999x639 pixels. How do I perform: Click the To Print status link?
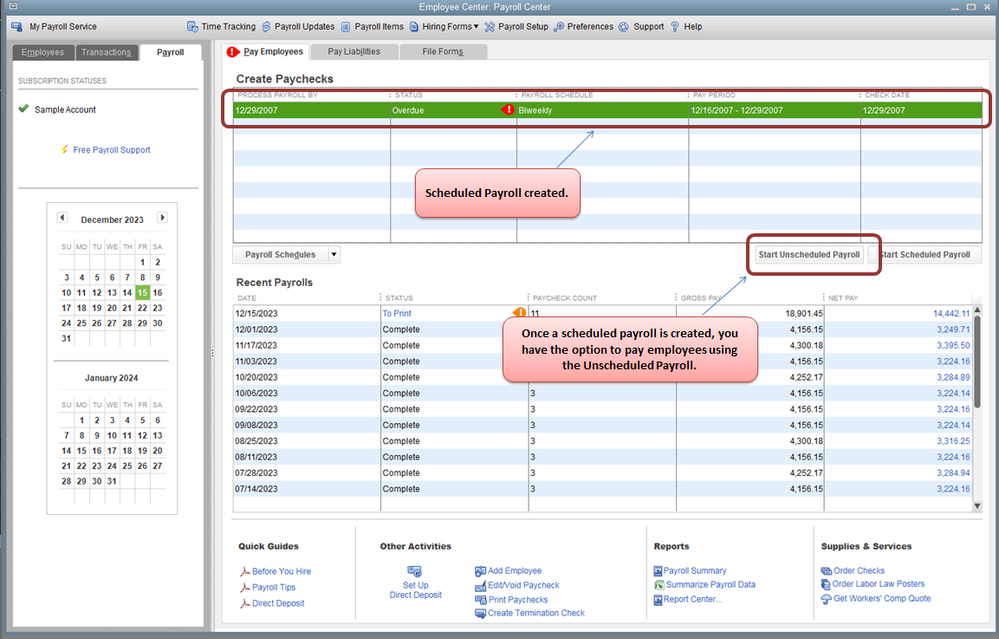(397, 313)
